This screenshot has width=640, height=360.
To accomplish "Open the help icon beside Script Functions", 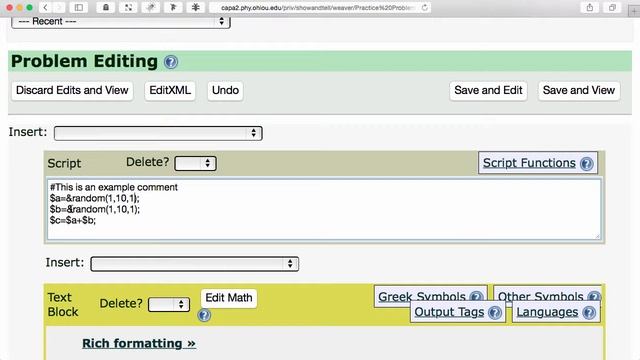I will click(x=587, y=164).
